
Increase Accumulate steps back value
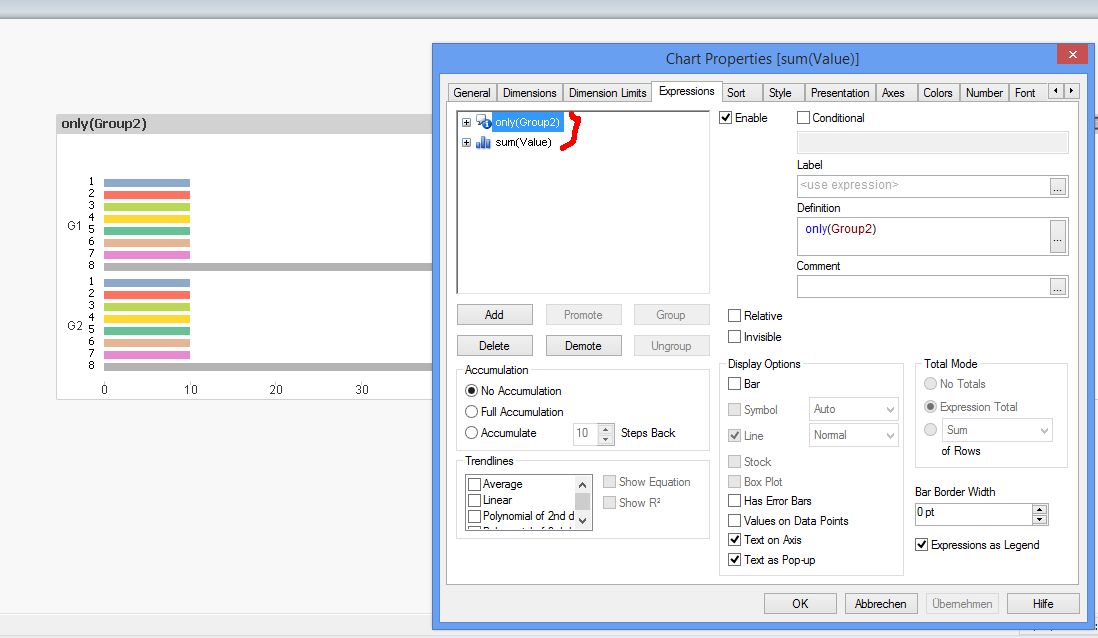click(606, 429)
